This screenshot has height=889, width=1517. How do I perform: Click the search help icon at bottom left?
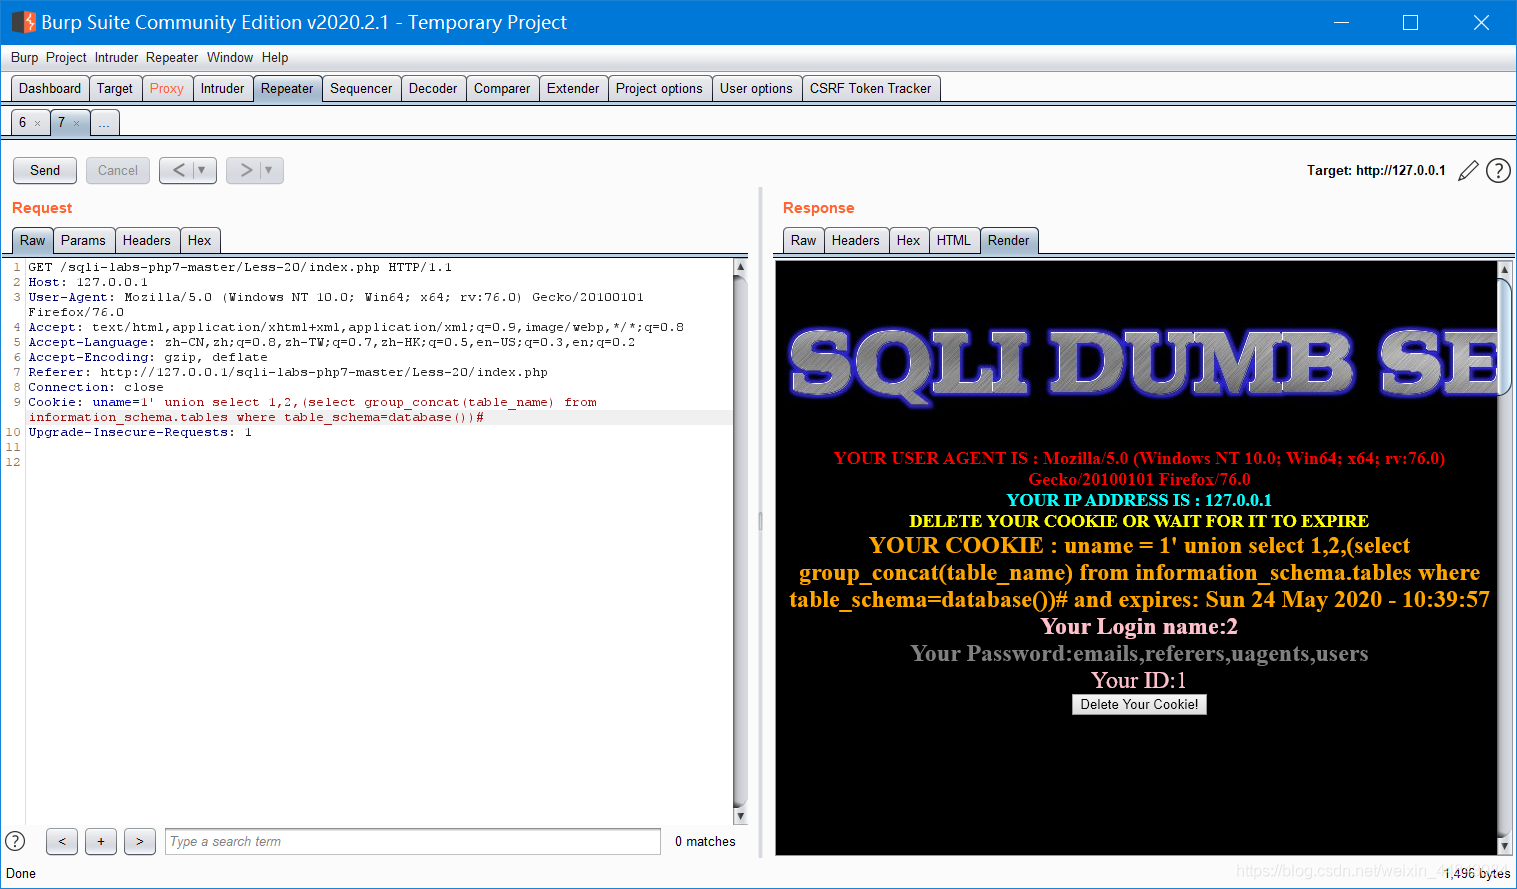(x=15, y=841)
